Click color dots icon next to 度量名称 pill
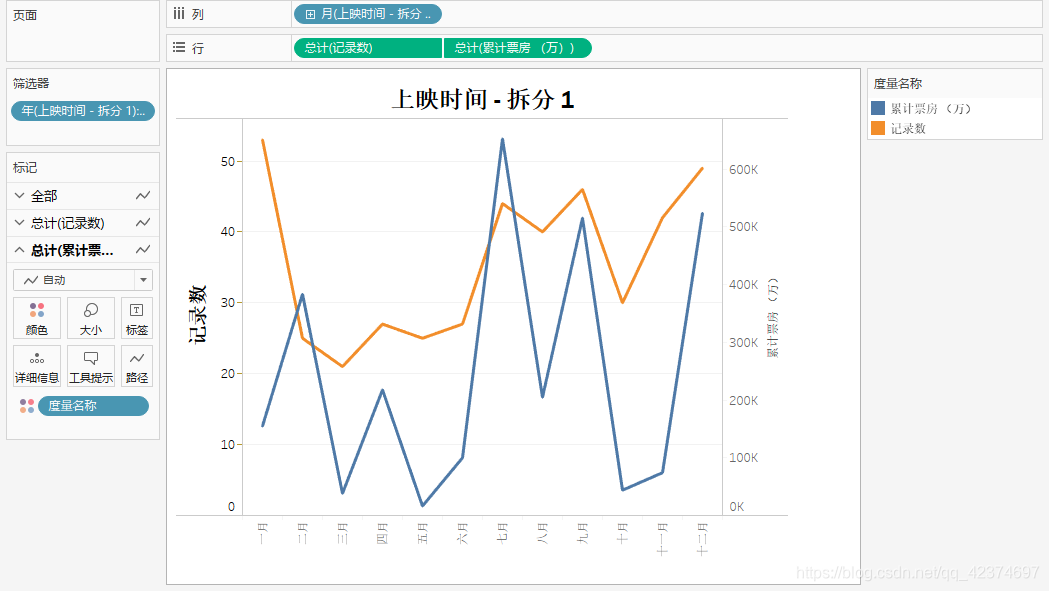 27,406
